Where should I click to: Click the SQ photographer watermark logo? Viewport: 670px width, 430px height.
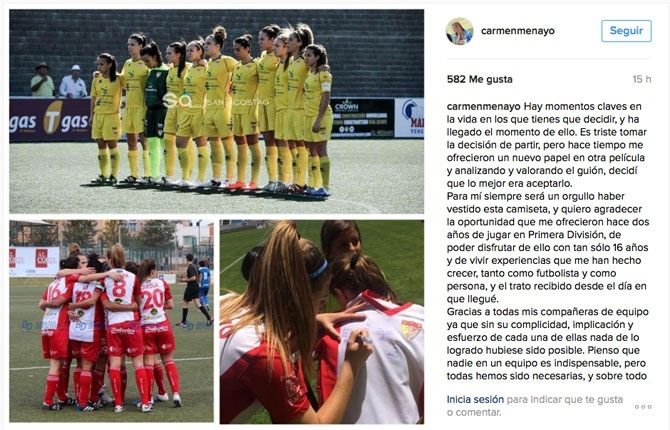tap(177, 100)
